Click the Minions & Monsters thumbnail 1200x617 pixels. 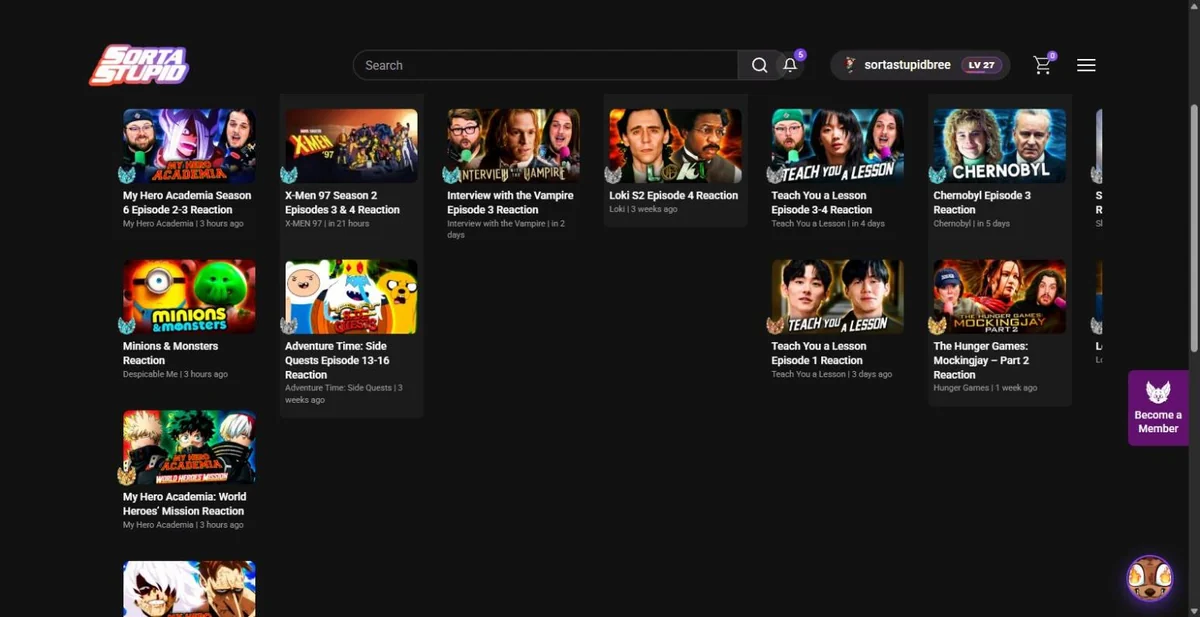click(x=189, y=296)
